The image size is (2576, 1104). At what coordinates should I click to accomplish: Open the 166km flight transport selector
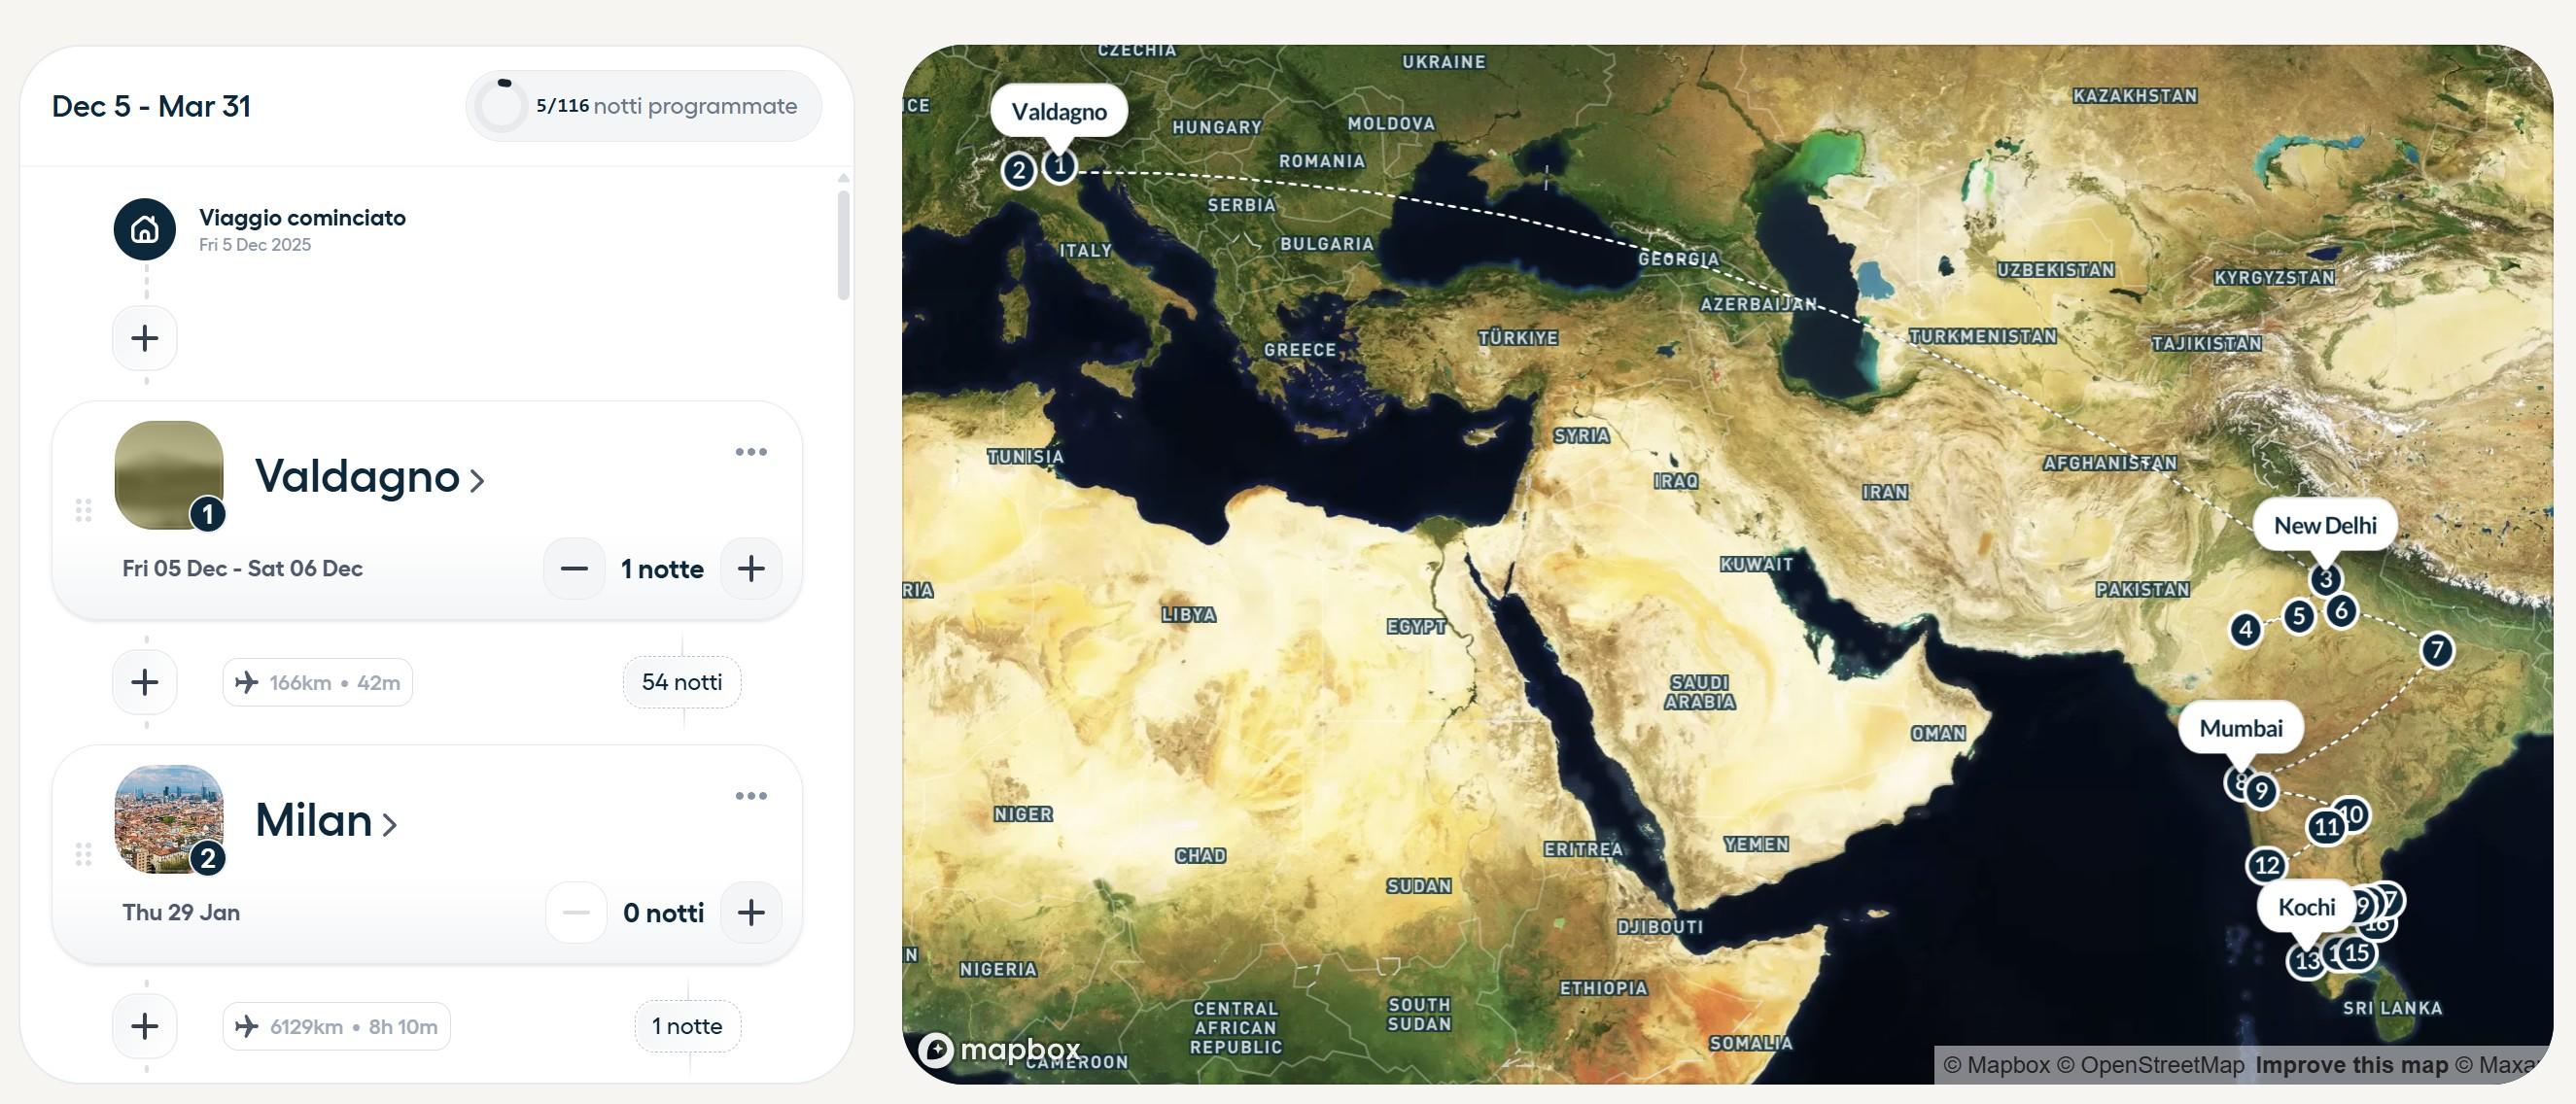(317, 682)
